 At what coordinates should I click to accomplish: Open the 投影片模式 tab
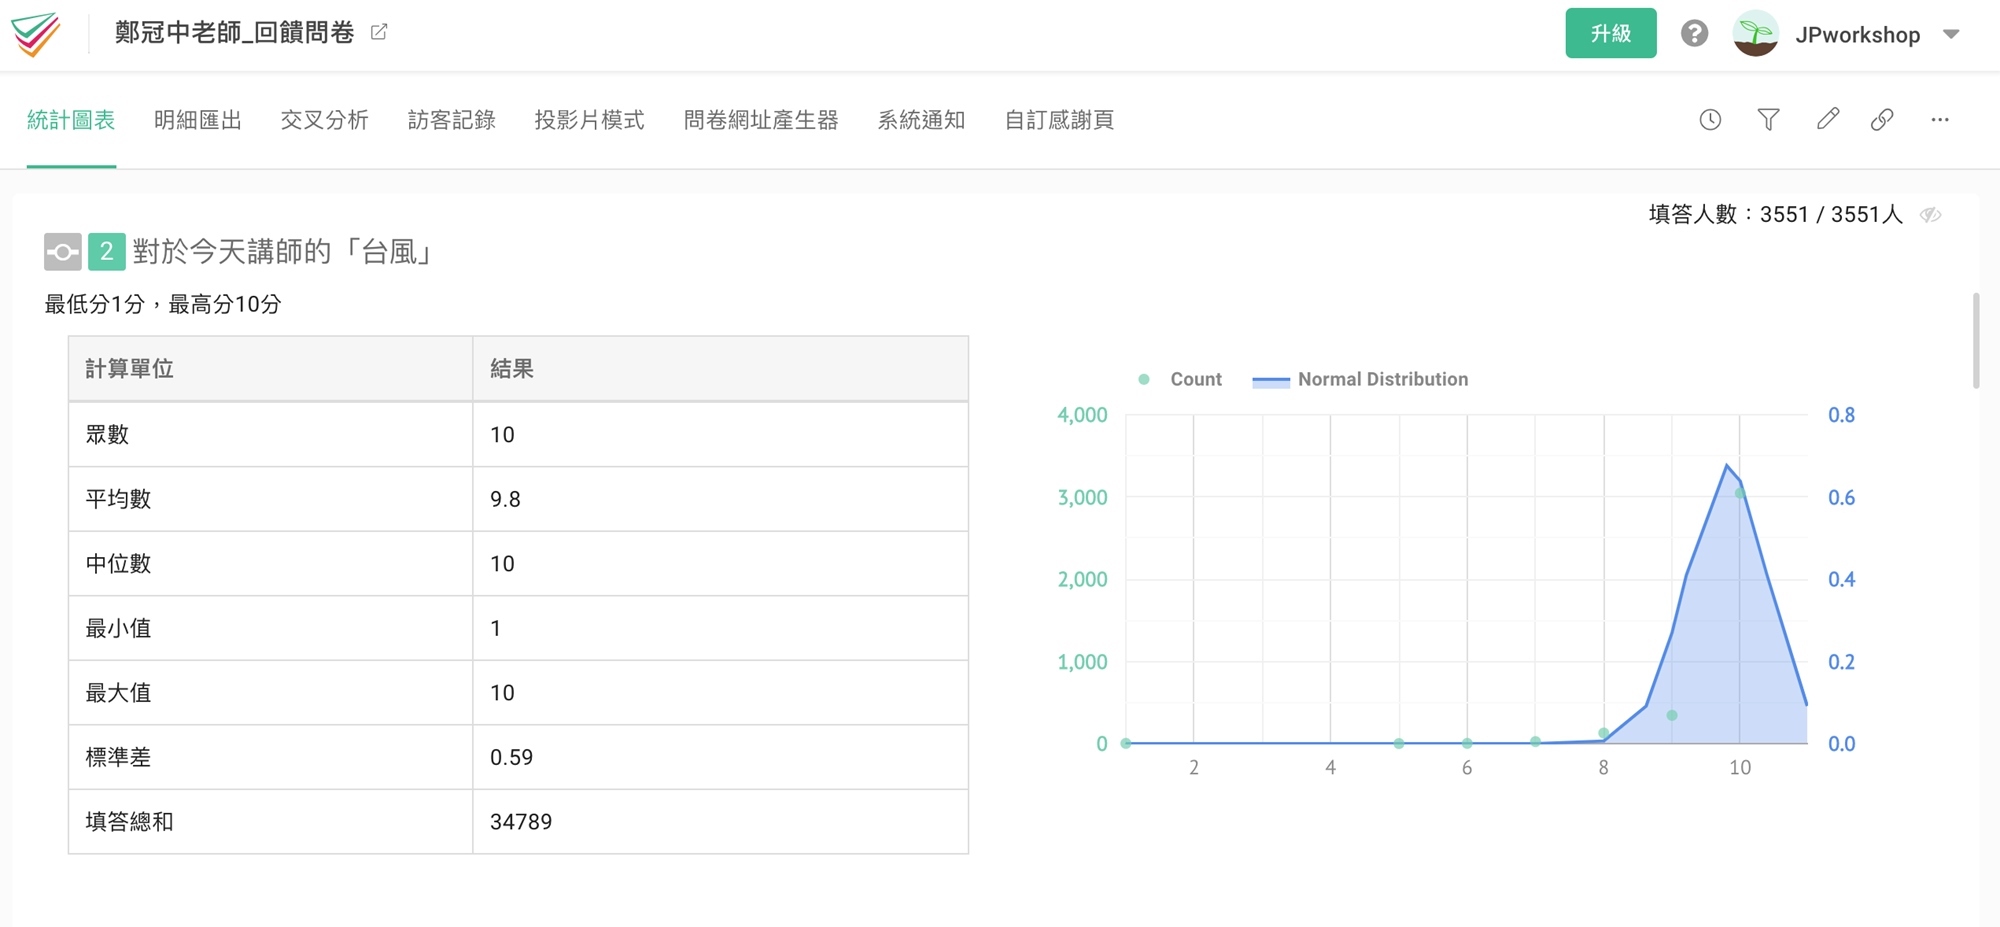pyautogui.click(x=590, y=120)
